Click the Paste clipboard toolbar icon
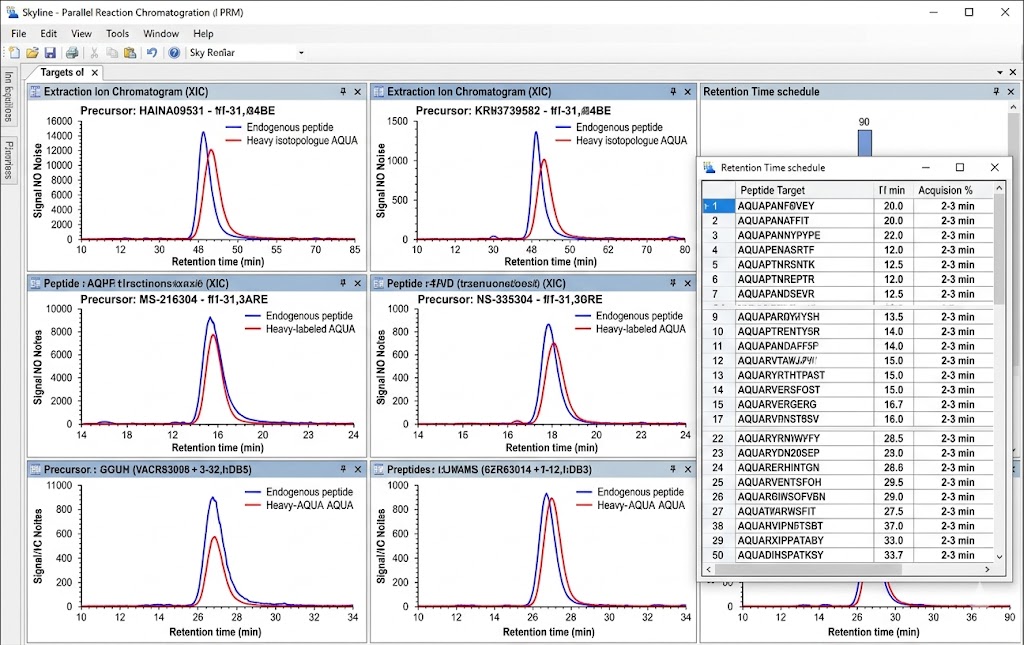Viewport: 1024px width, 645px height. [130, 53]
